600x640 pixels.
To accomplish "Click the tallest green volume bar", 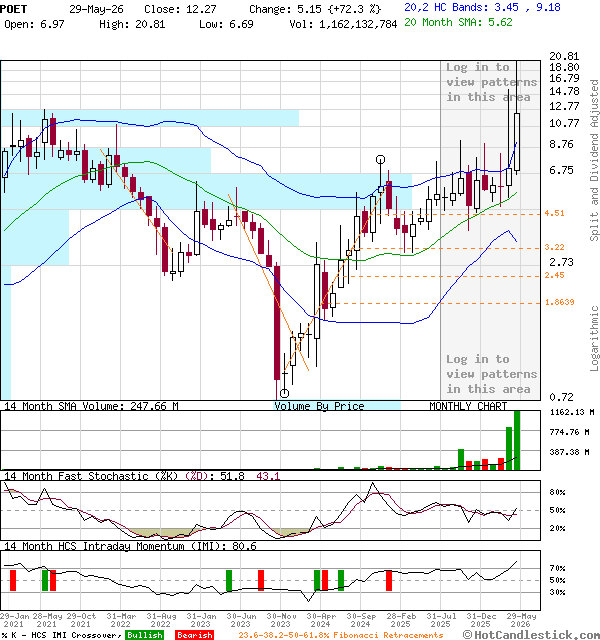I will [x=517, y=440].
